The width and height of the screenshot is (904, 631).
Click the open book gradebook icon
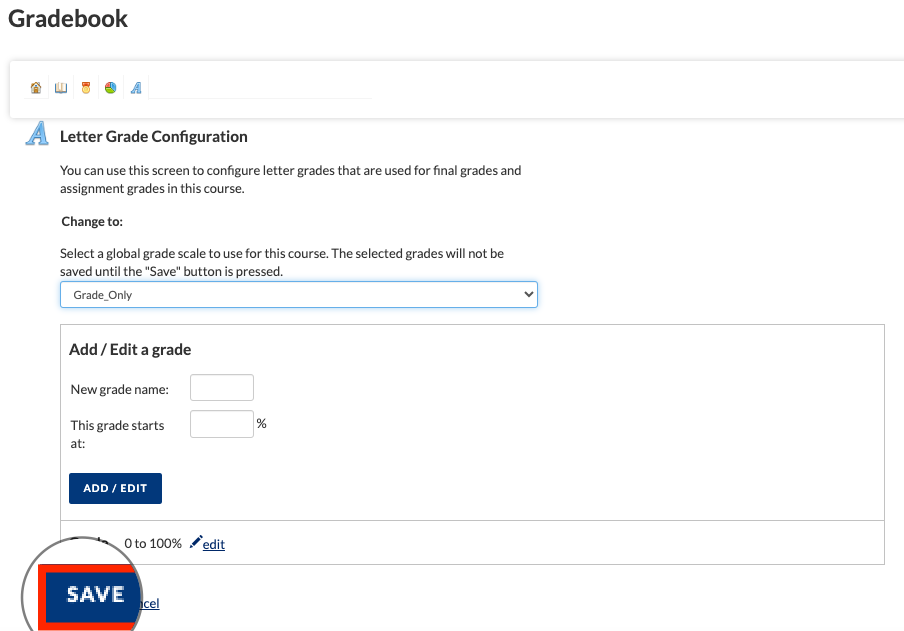click(61, 88)
